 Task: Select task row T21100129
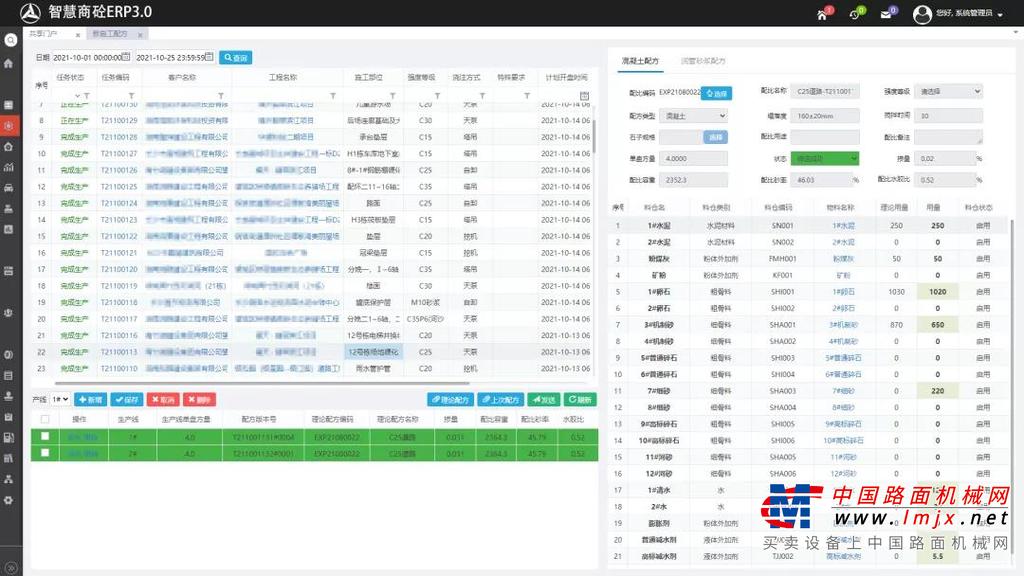312,121
